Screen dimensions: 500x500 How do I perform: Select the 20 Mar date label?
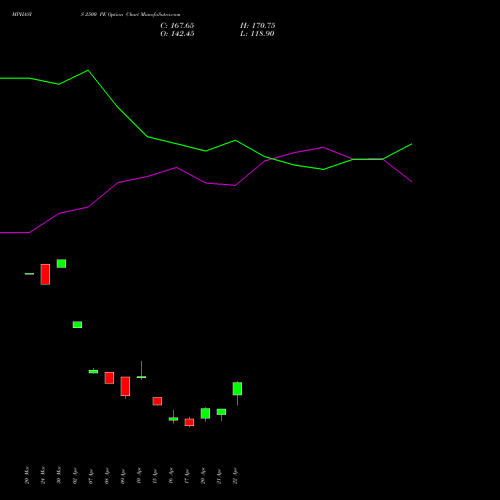(x=27, y=475)
